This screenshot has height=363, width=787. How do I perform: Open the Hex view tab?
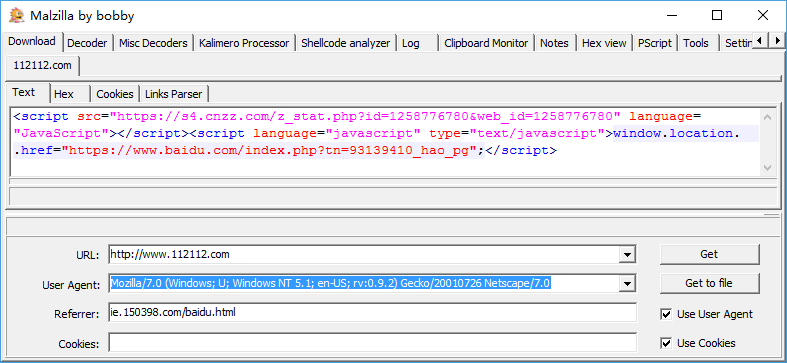[x=604, y=43]
